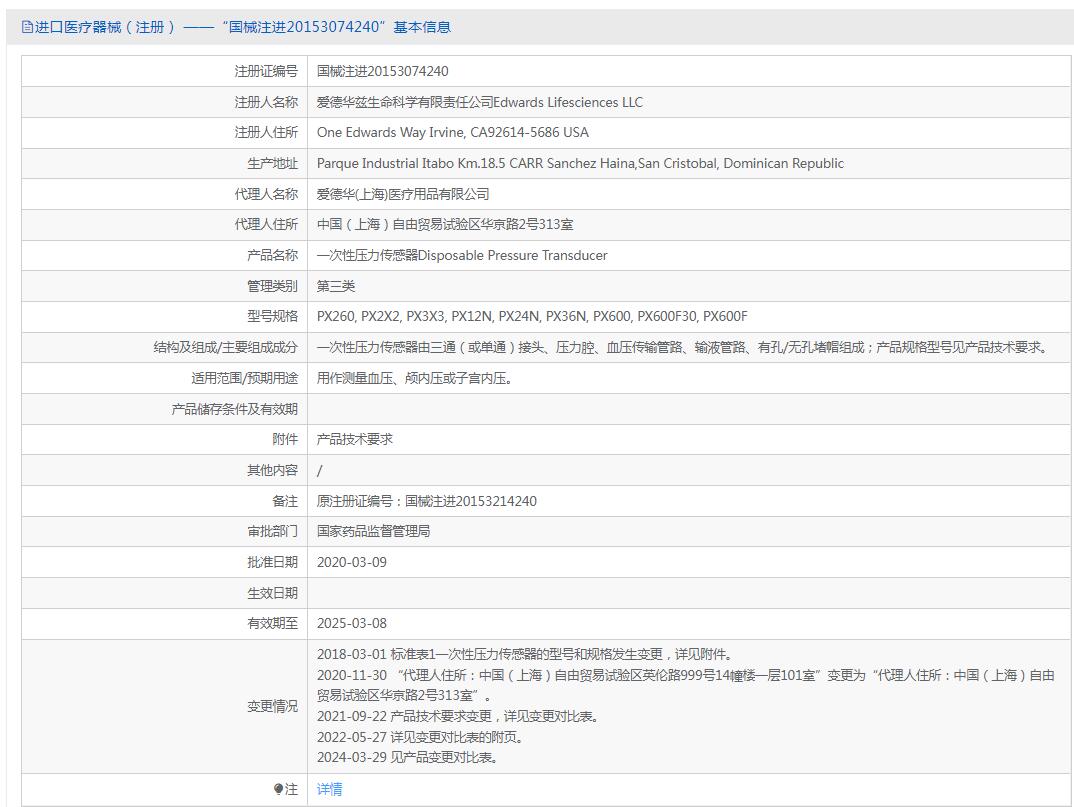Click the 型号规格 row label
Image resolution: width=1074 pixels, height=807 pixels.
coord(273,316)
